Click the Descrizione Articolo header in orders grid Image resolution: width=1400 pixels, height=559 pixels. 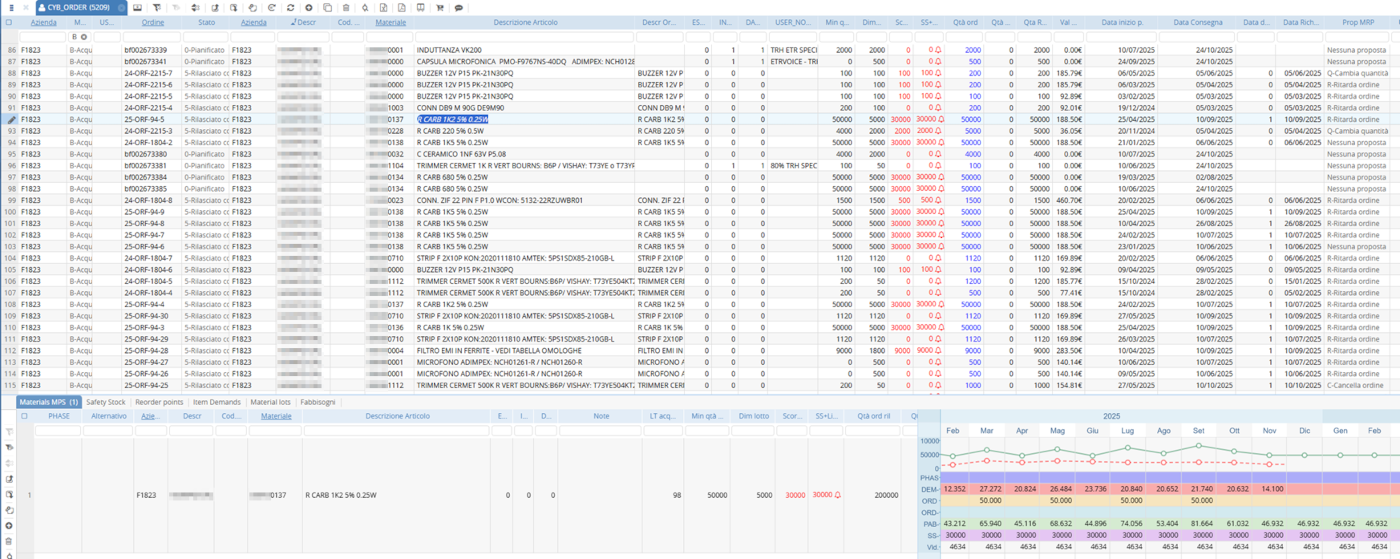pyautogui.click(x=525, y=22)
